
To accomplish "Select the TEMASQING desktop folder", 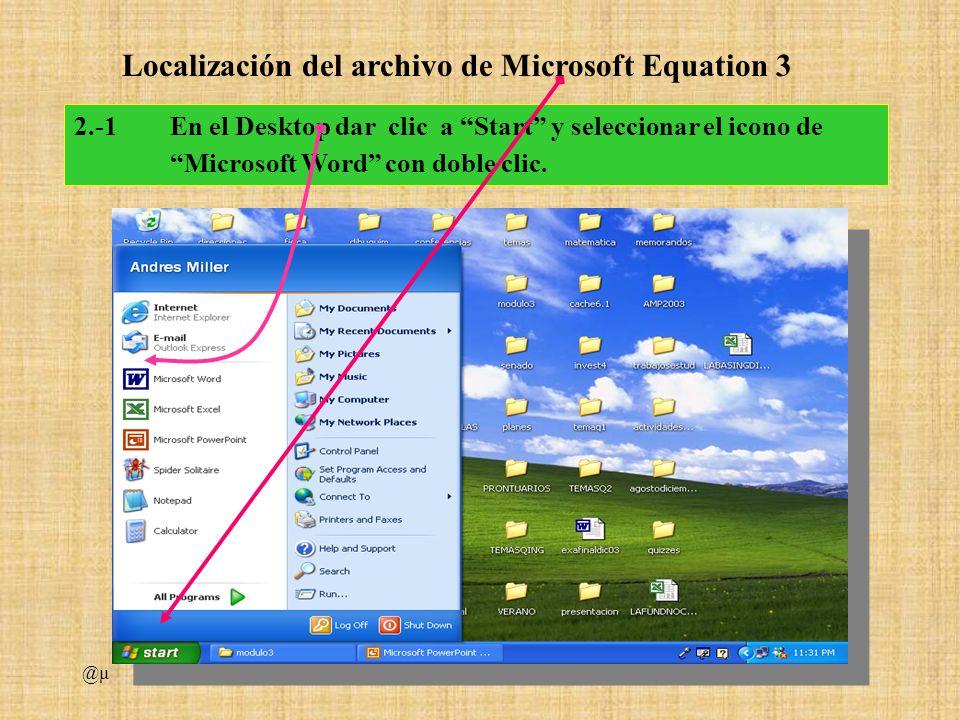I will pyautogui.click(x=517, y=538).
